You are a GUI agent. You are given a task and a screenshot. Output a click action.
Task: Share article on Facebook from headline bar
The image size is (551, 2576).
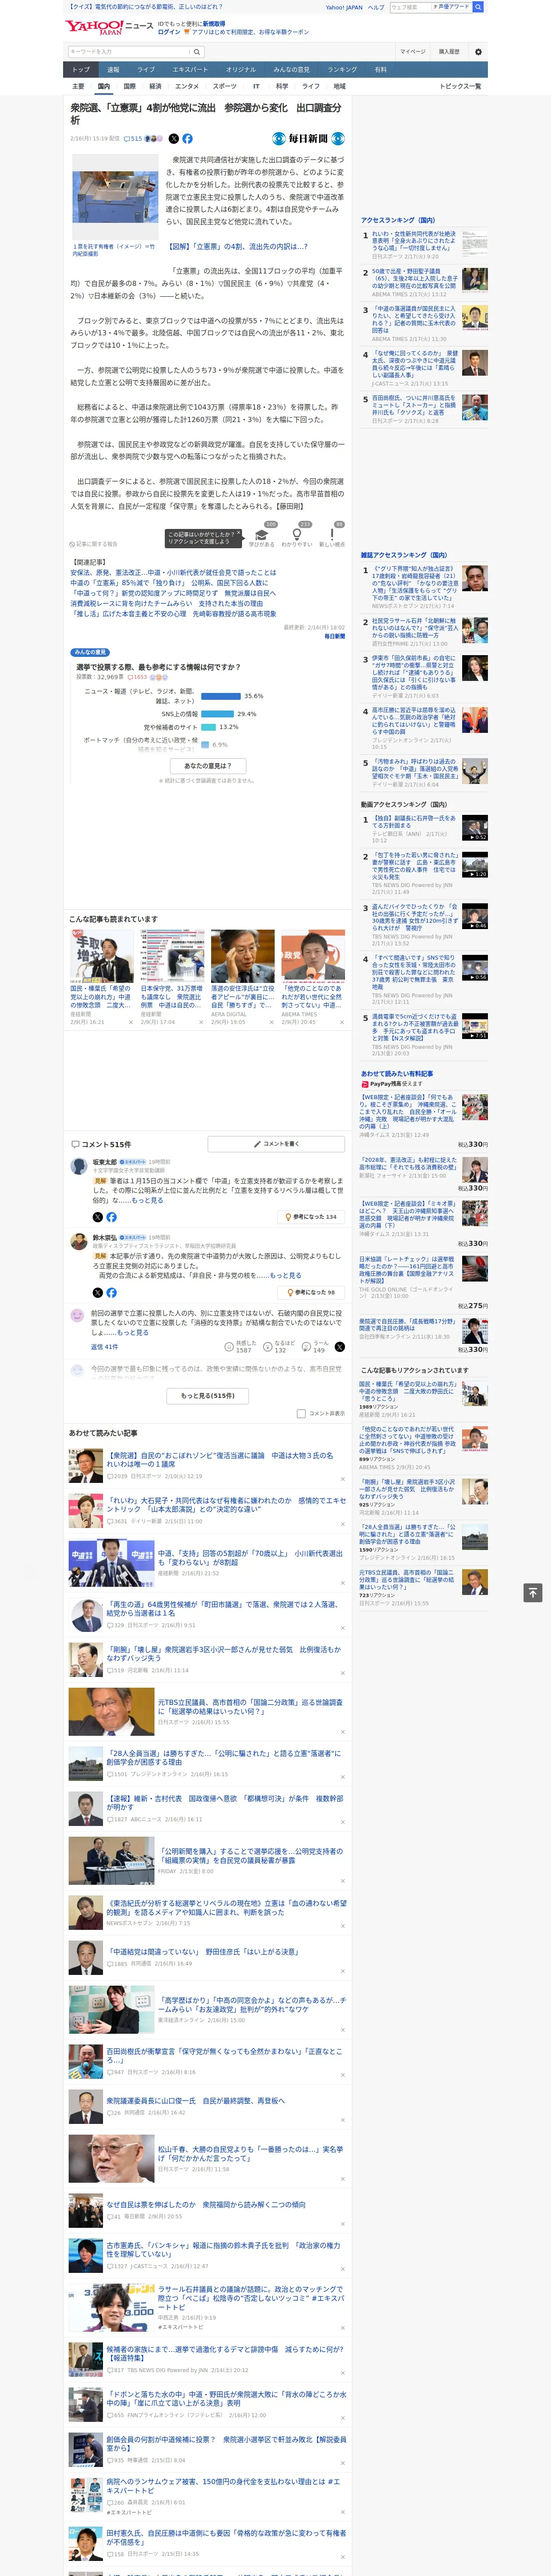click(187, 139)
